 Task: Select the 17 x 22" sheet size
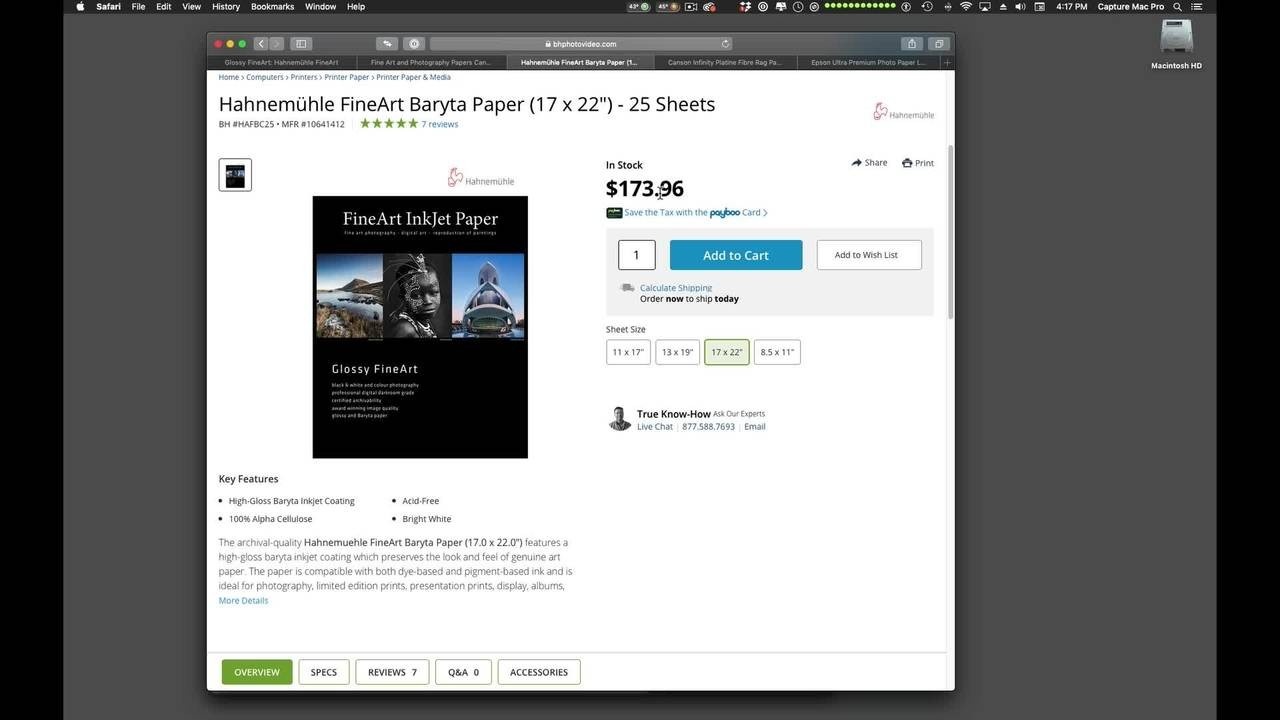click(726, 352)
